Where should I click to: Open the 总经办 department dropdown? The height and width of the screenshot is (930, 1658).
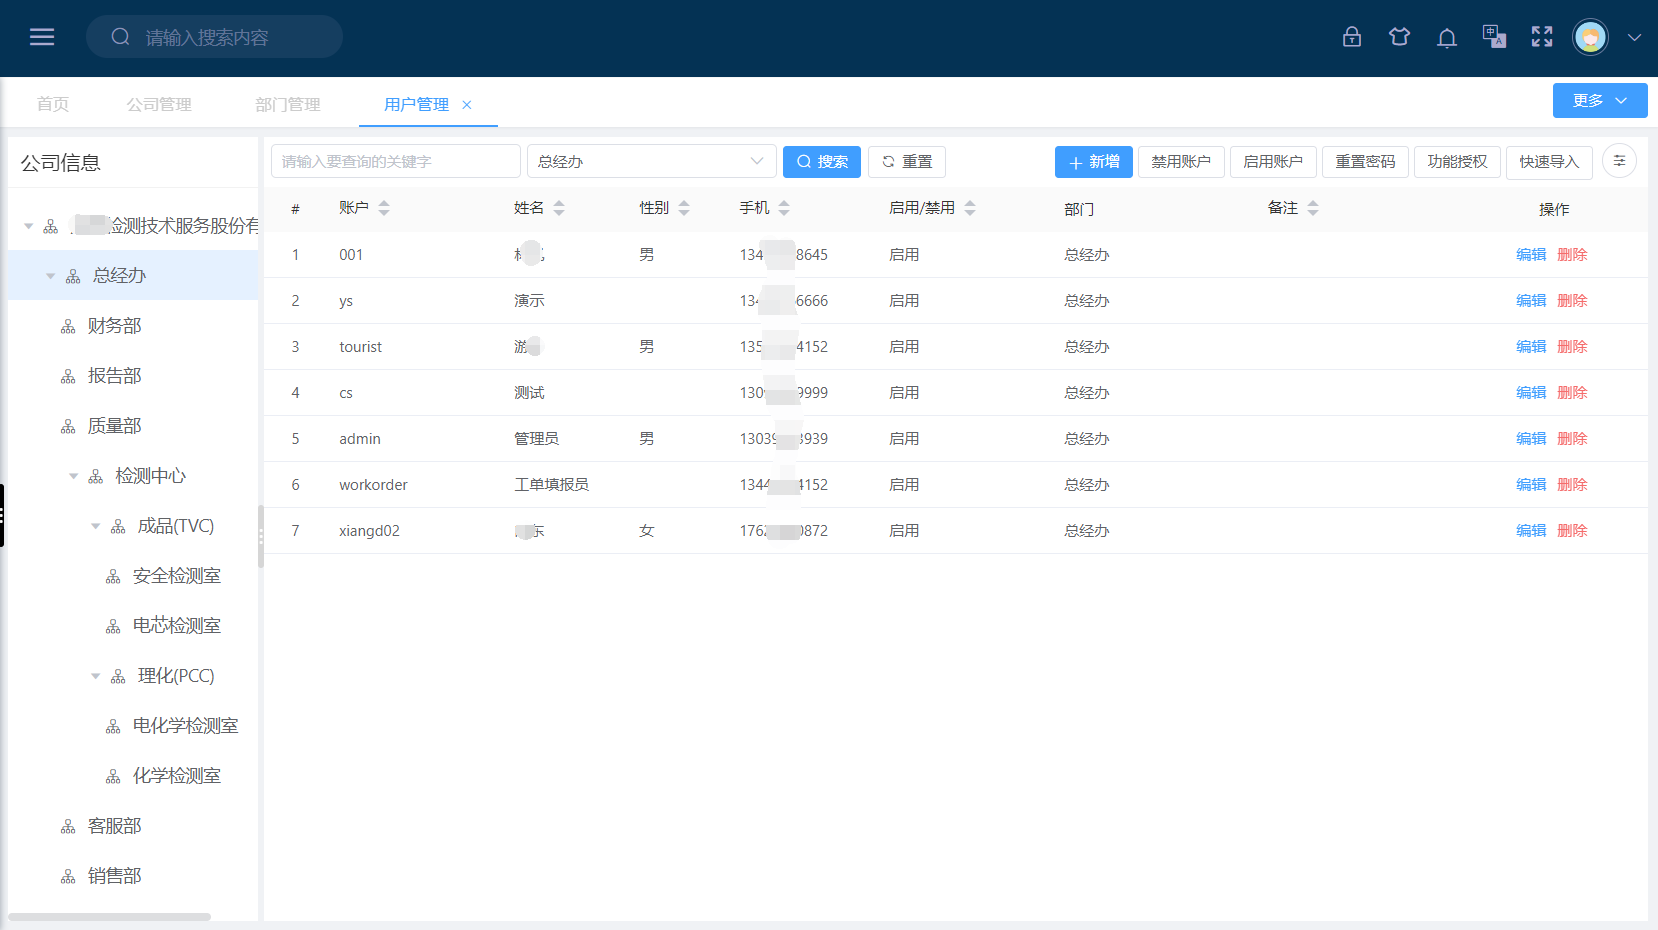[651, 161]
